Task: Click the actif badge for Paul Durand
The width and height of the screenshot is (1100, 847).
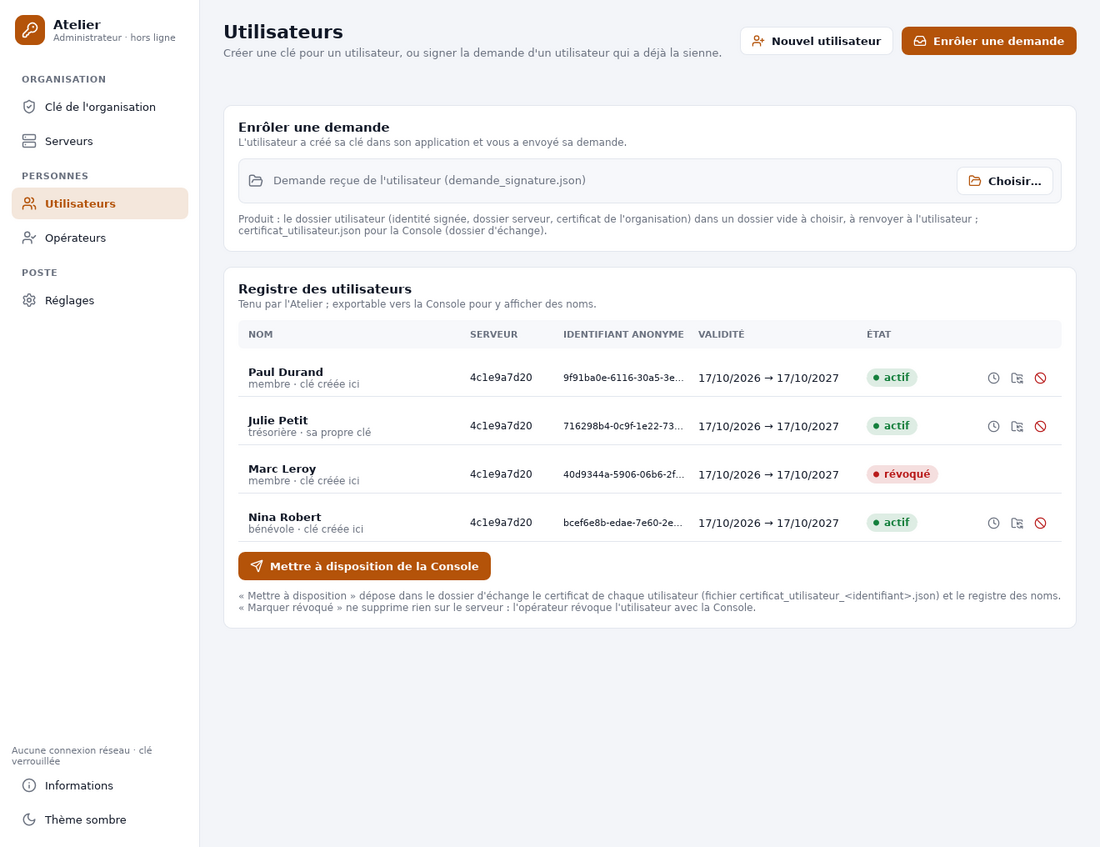Action: pos(892,378)
